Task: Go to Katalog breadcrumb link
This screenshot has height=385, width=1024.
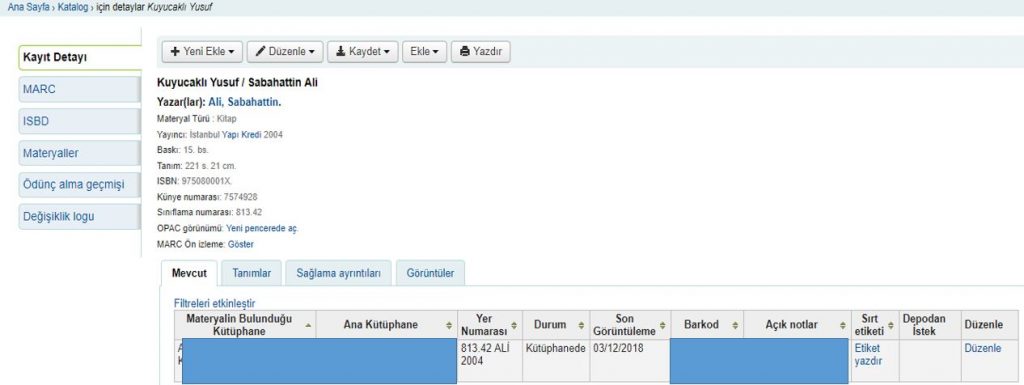Action: click(72, 7)
